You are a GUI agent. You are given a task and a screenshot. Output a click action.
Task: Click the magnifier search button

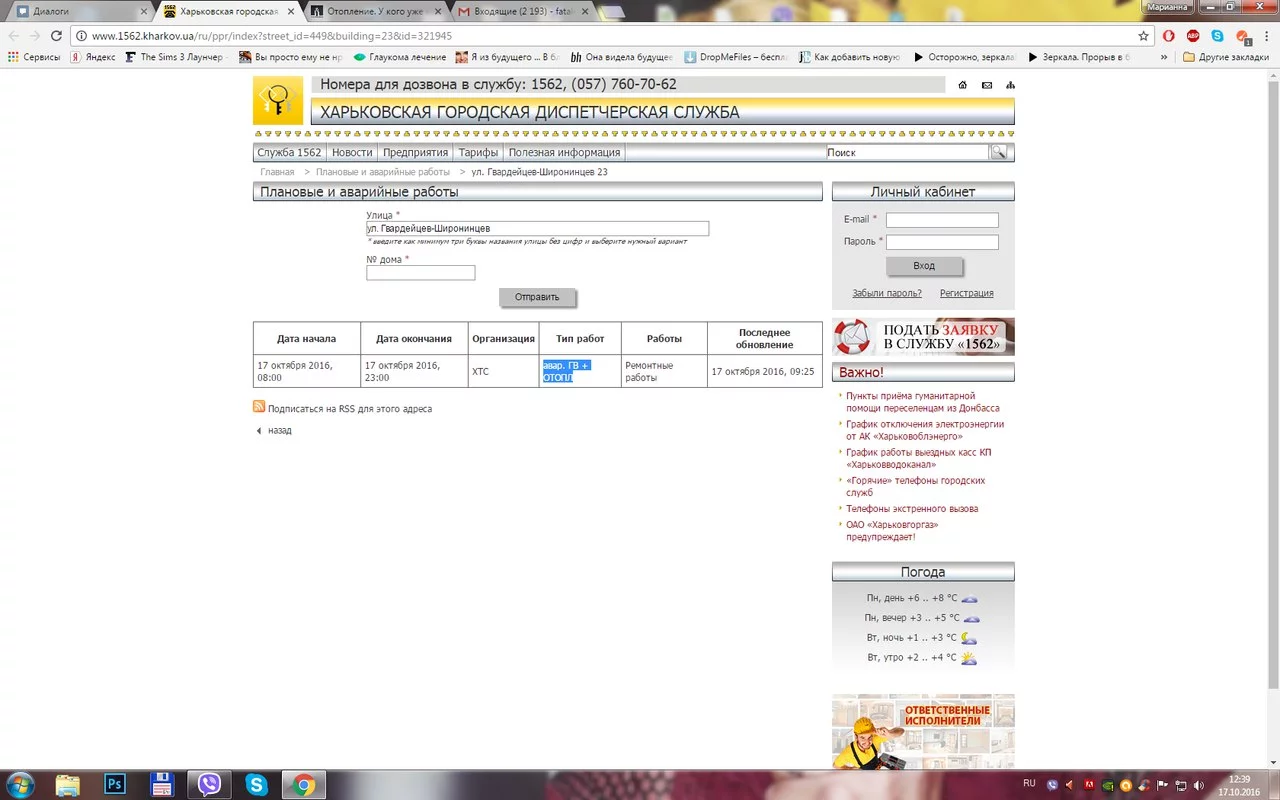tap(998, 152)
